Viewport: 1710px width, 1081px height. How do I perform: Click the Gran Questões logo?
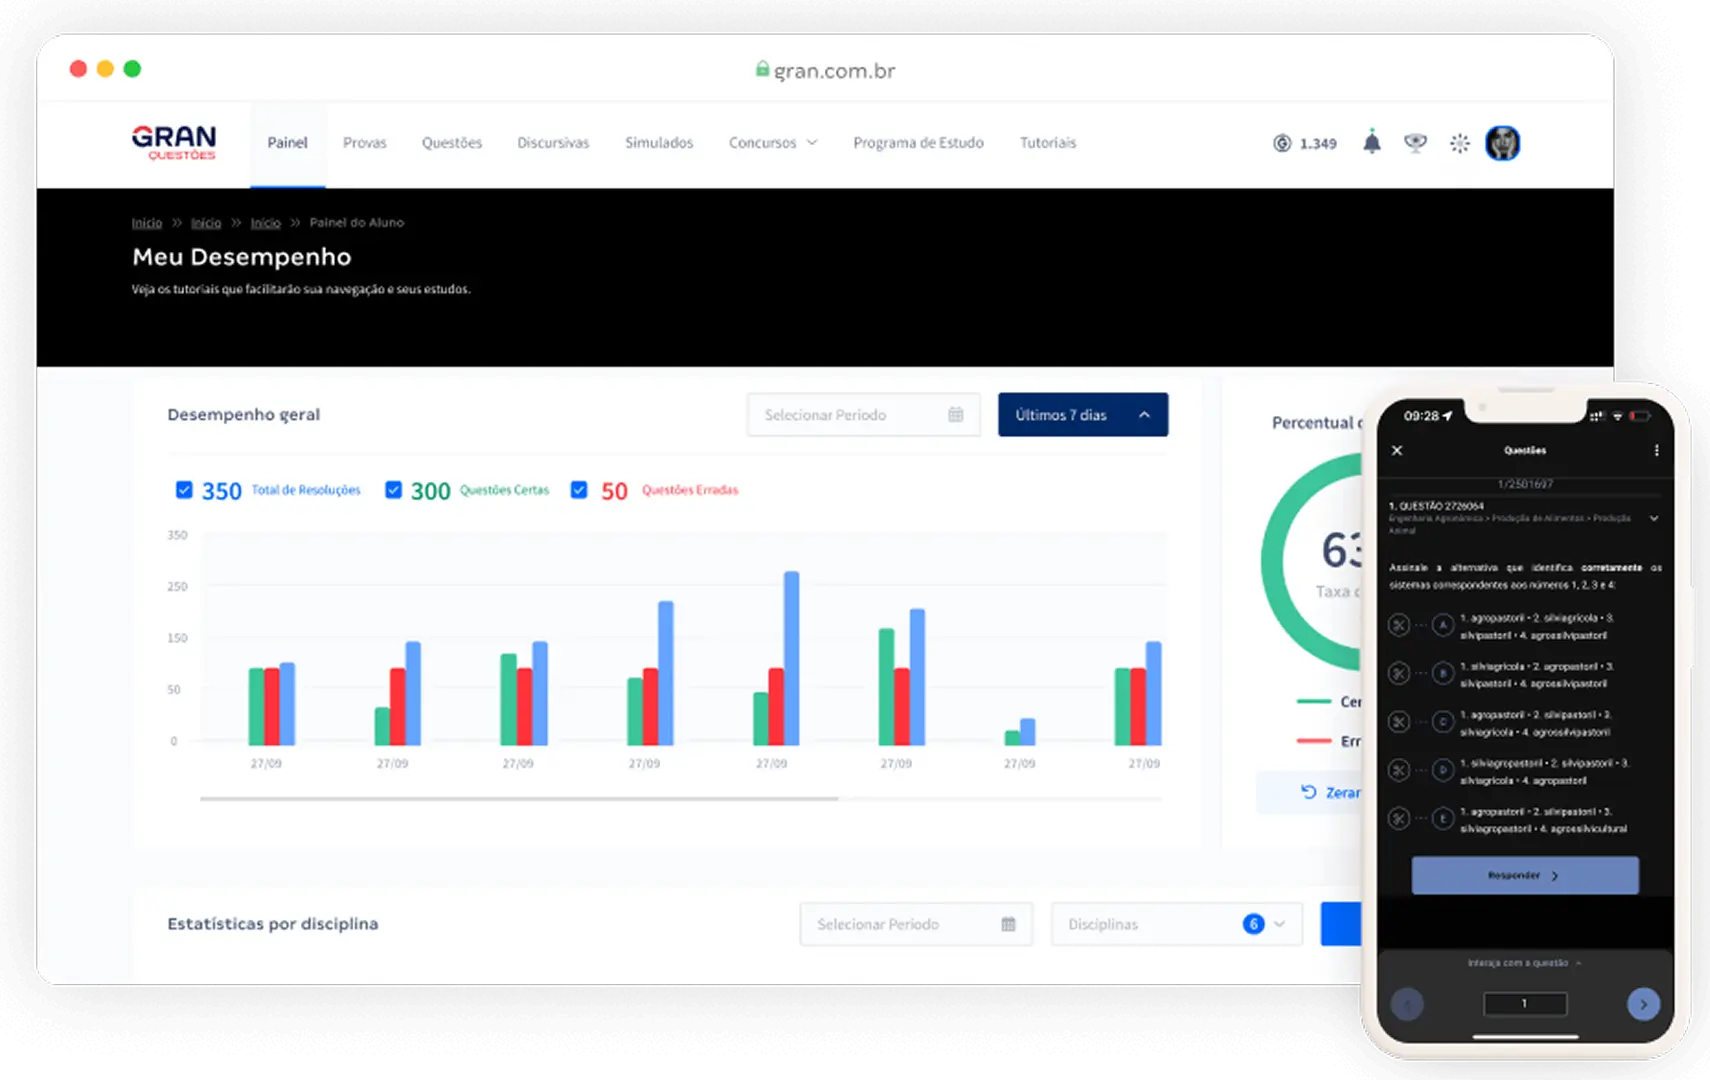click(174, 142)
